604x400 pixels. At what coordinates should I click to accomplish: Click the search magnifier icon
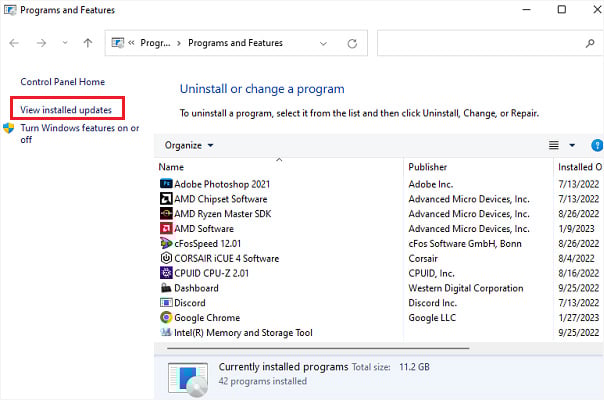590,44
